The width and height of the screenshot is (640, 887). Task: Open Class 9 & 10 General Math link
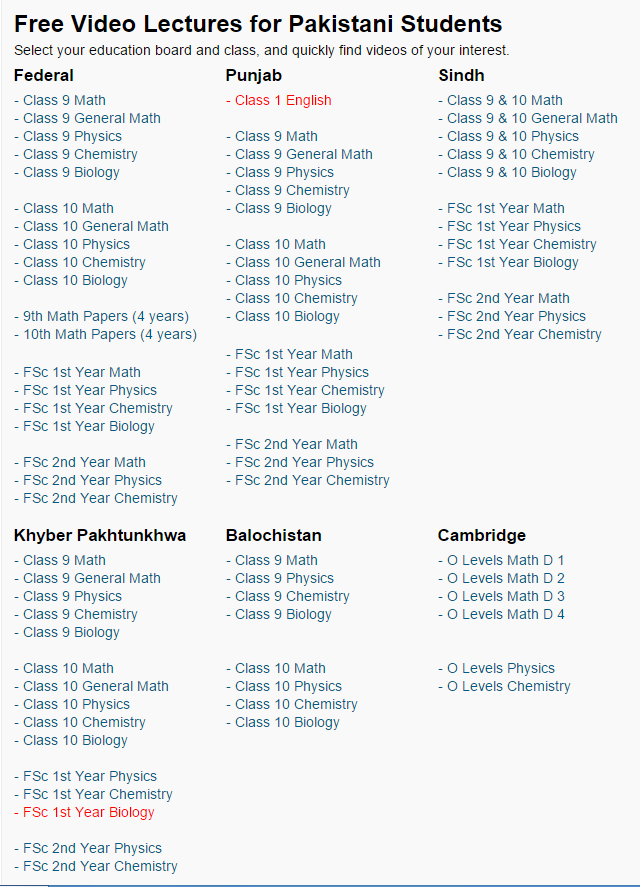pos(532,118)
